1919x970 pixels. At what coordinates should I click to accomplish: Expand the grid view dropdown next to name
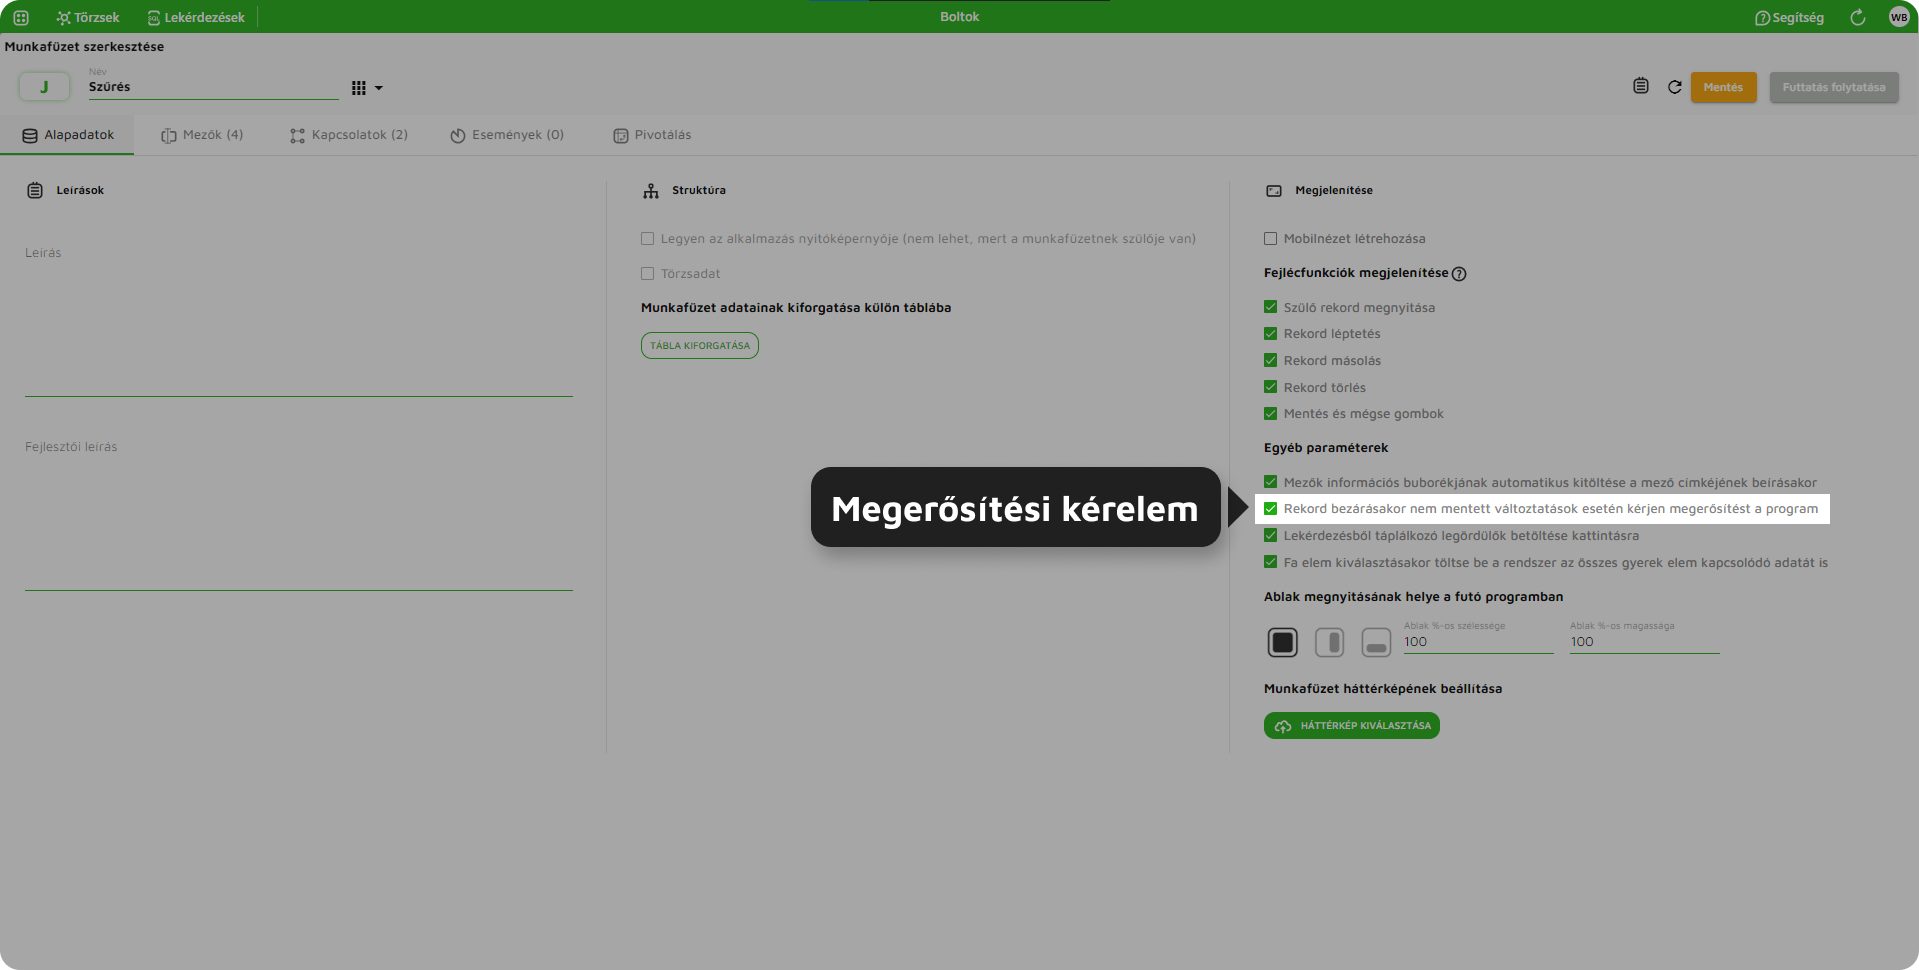click(367, 88)
